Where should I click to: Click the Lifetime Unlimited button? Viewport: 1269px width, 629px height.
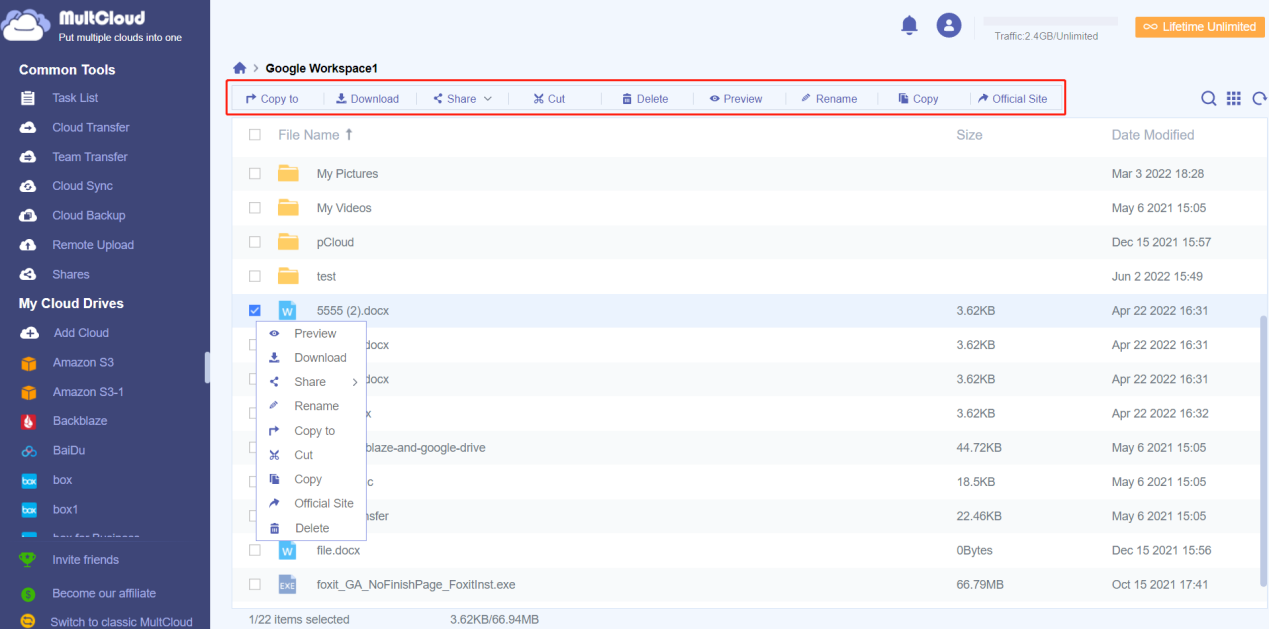[1200, 27]
